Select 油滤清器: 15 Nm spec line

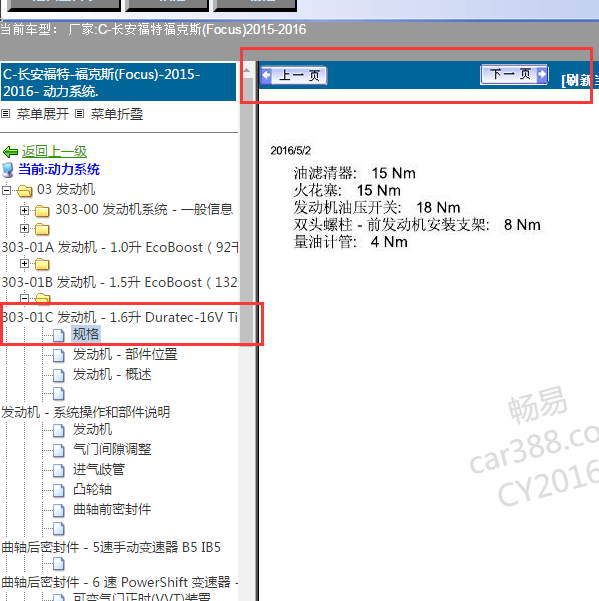tap(355, 173)
